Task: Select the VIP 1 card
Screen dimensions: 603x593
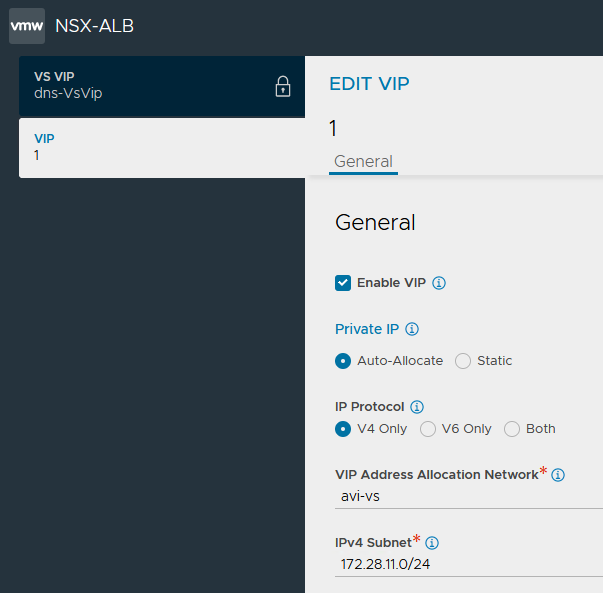Action: tap(162, 148)
